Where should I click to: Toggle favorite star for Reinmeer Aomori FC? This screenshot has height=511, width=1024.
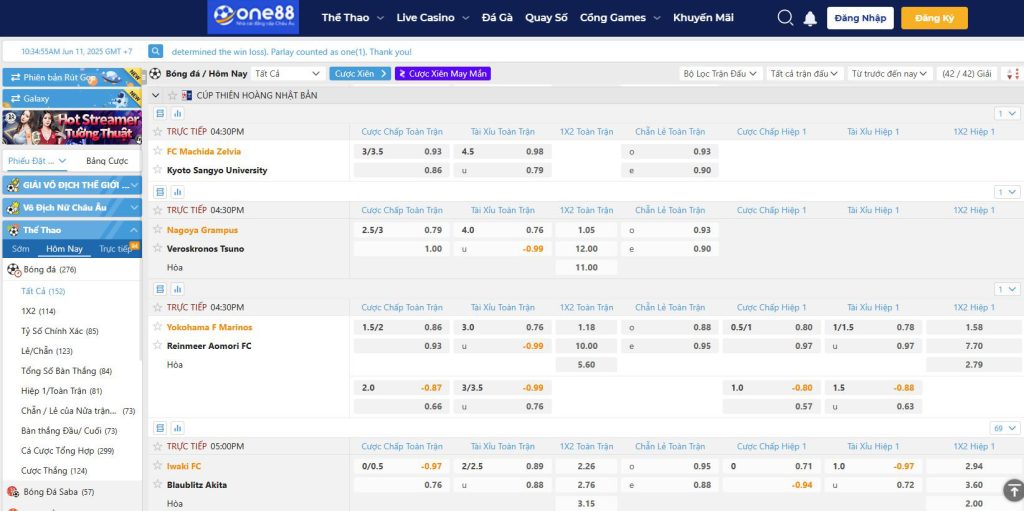pos(157,346)
